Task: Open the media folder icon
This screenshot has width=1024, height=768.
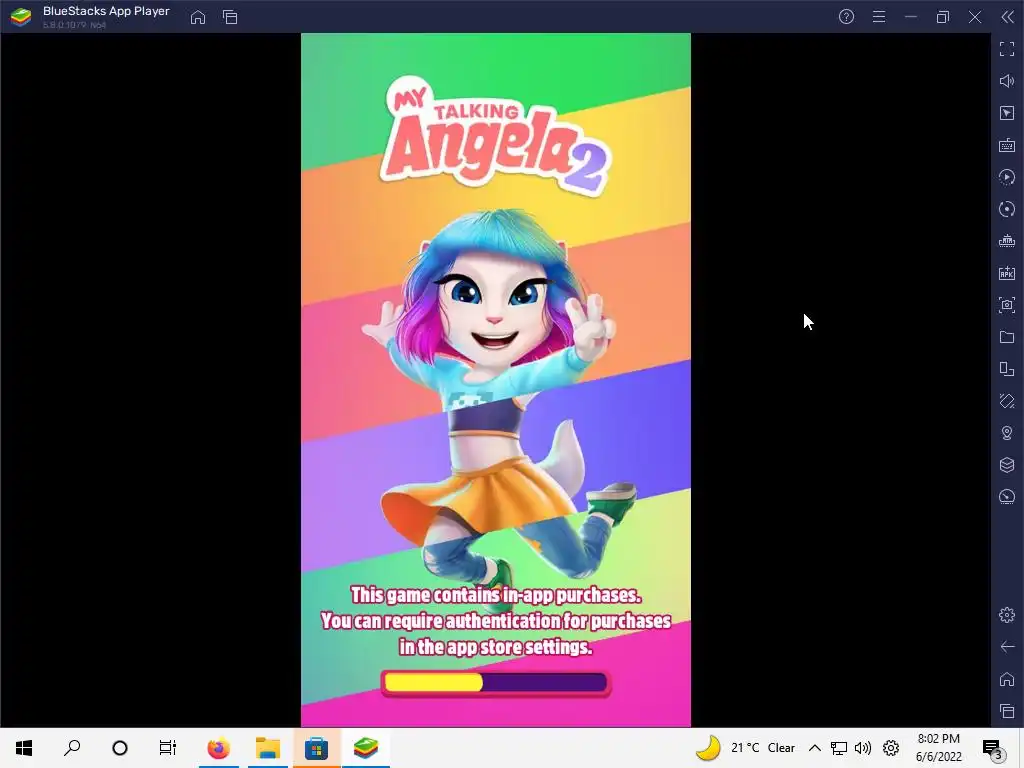Action: point(1007,337)
